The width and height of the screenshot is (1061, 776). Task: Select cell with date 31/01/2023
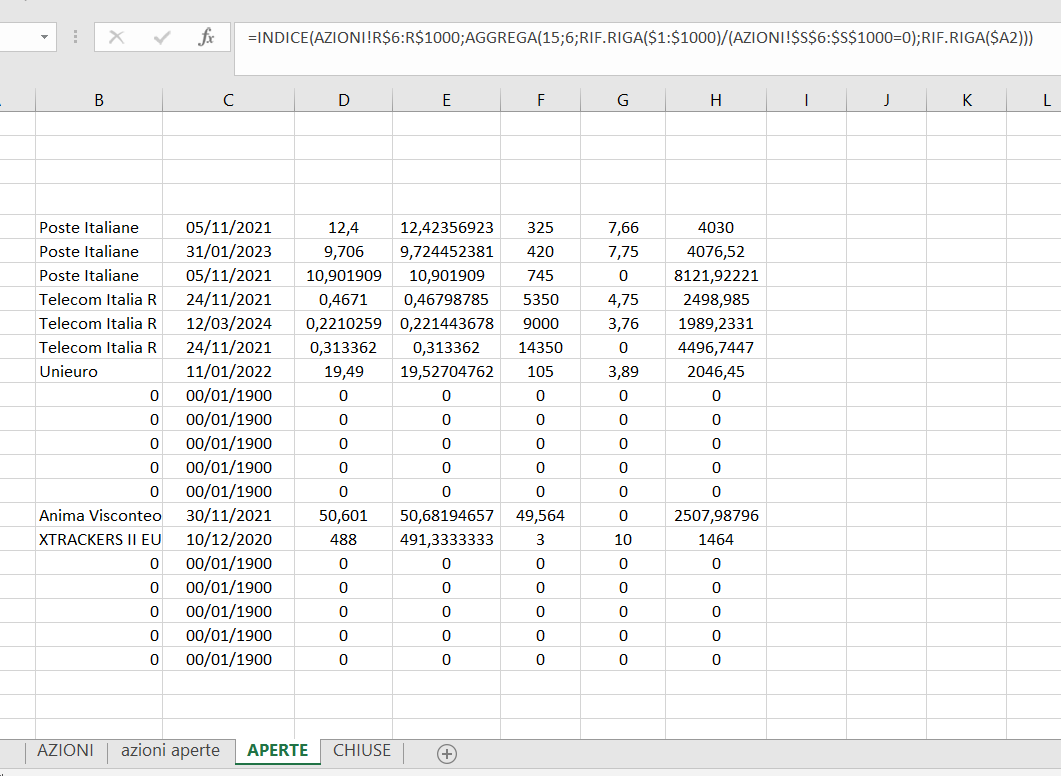tap(229, 252)
